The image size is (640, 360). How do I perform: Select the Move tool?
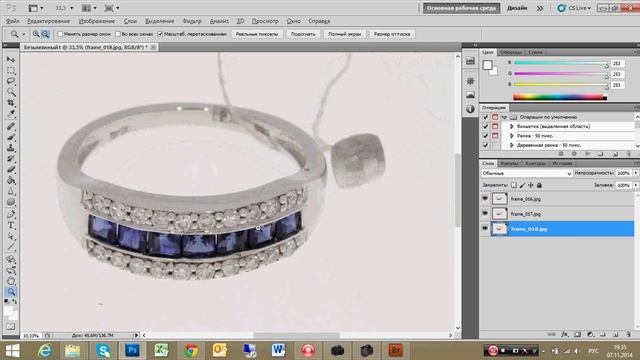click(x=11, y=60)
